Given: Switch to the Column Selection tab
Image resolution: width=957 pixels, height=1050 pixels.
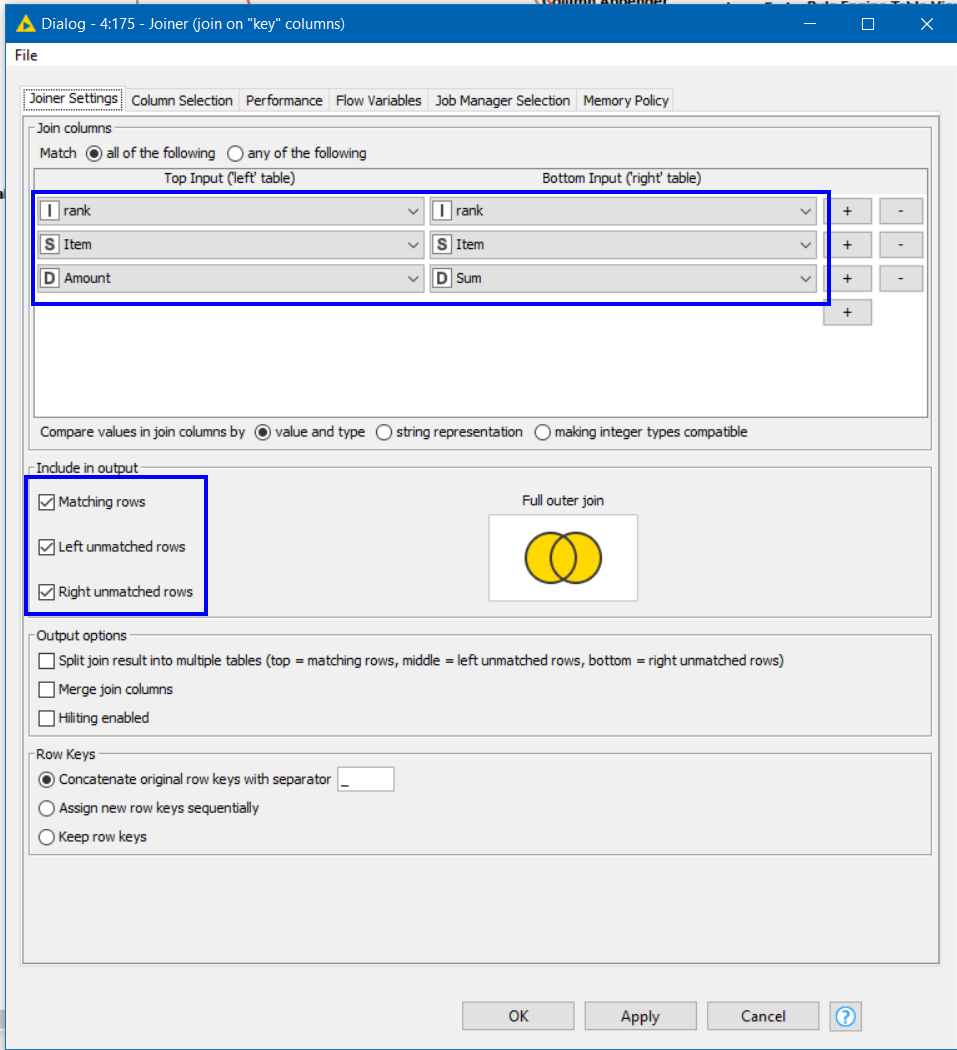Looking at the screenshot, I should 182,100.
